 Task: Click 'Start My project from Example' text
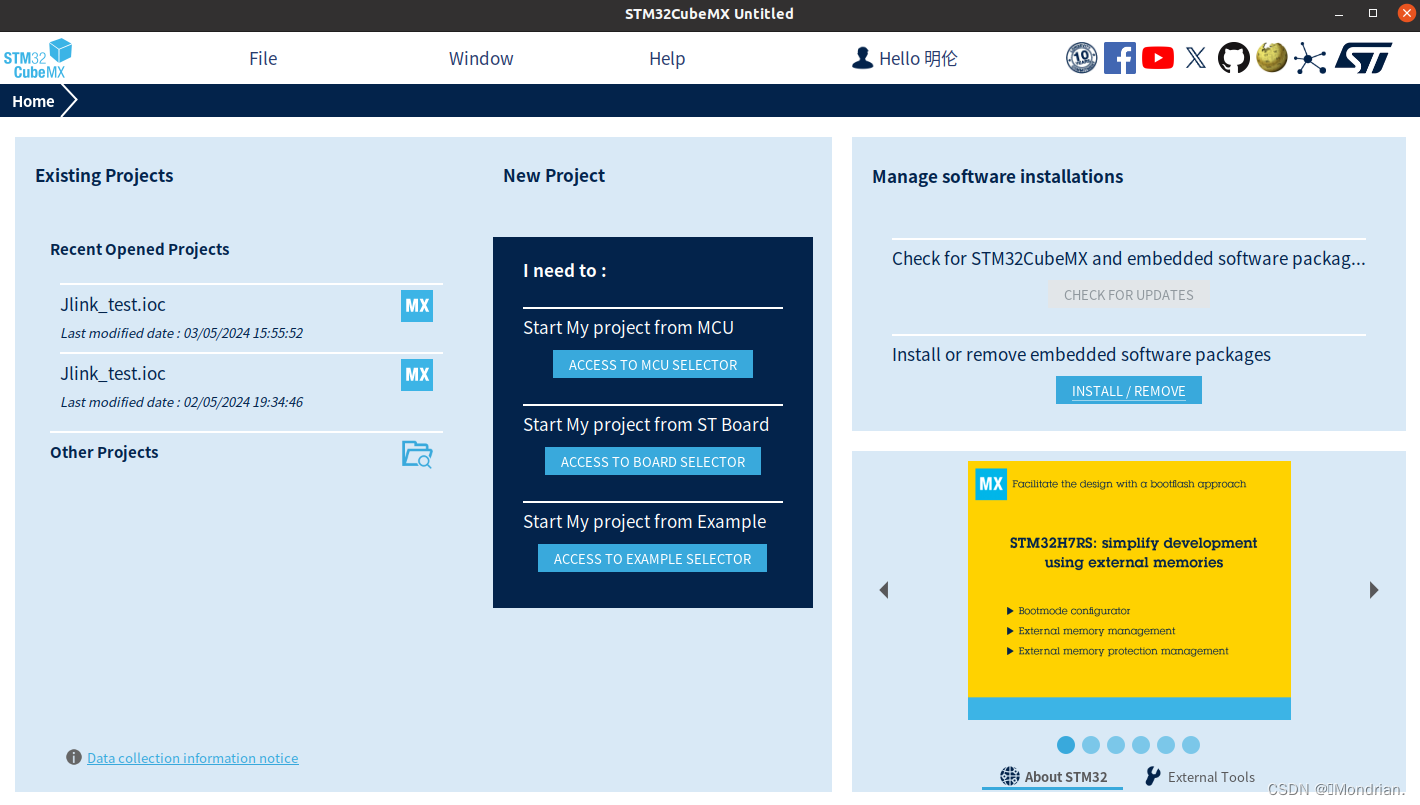644,521
